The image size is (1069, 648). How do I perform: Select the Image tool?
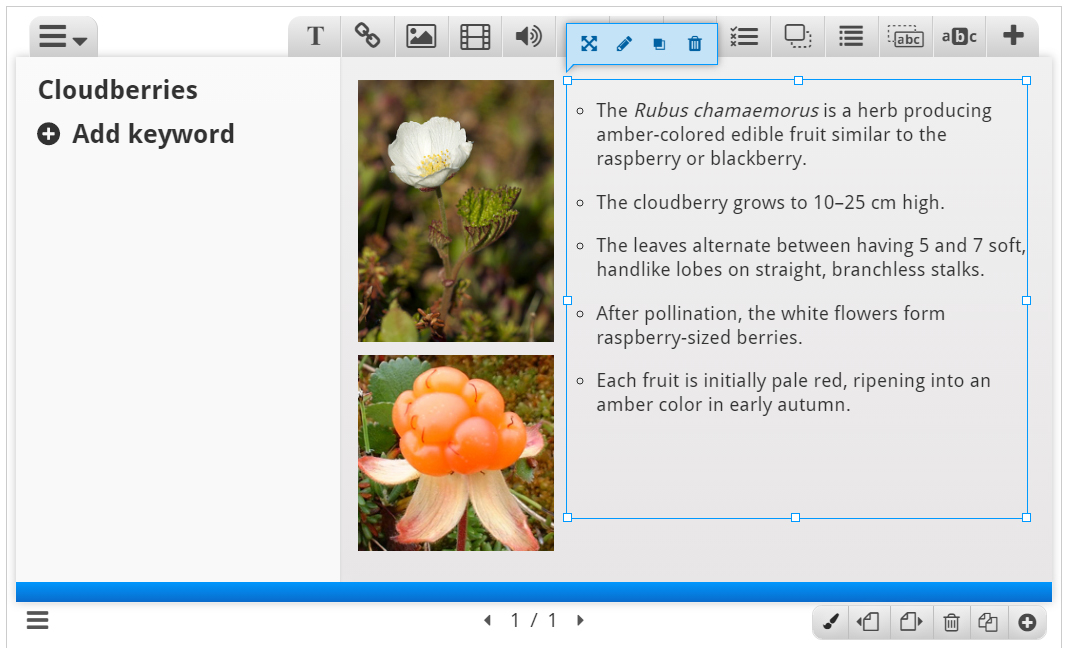coord(421,36)
